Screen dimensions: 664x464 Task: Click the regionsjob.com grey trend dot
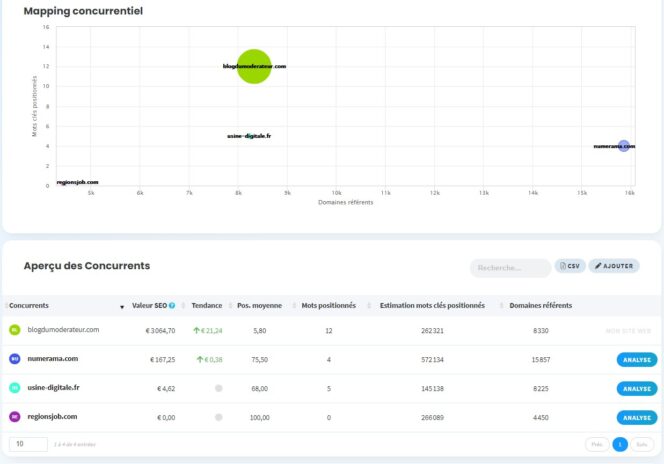tap(219, 417)
